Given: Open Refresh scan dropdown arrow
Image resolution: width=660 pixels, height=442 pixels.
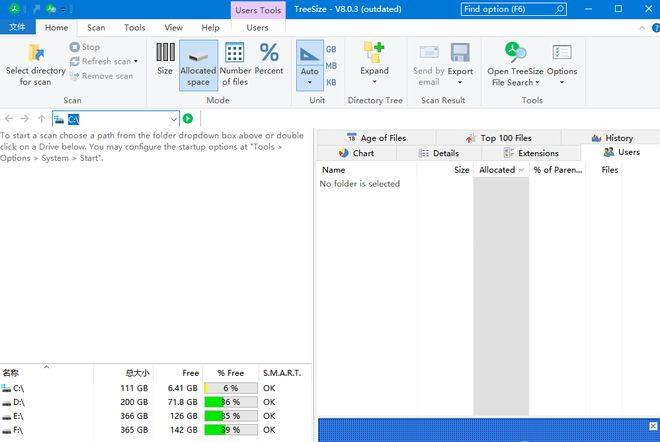Looking at the screenshot, I should tap(136, 61).
